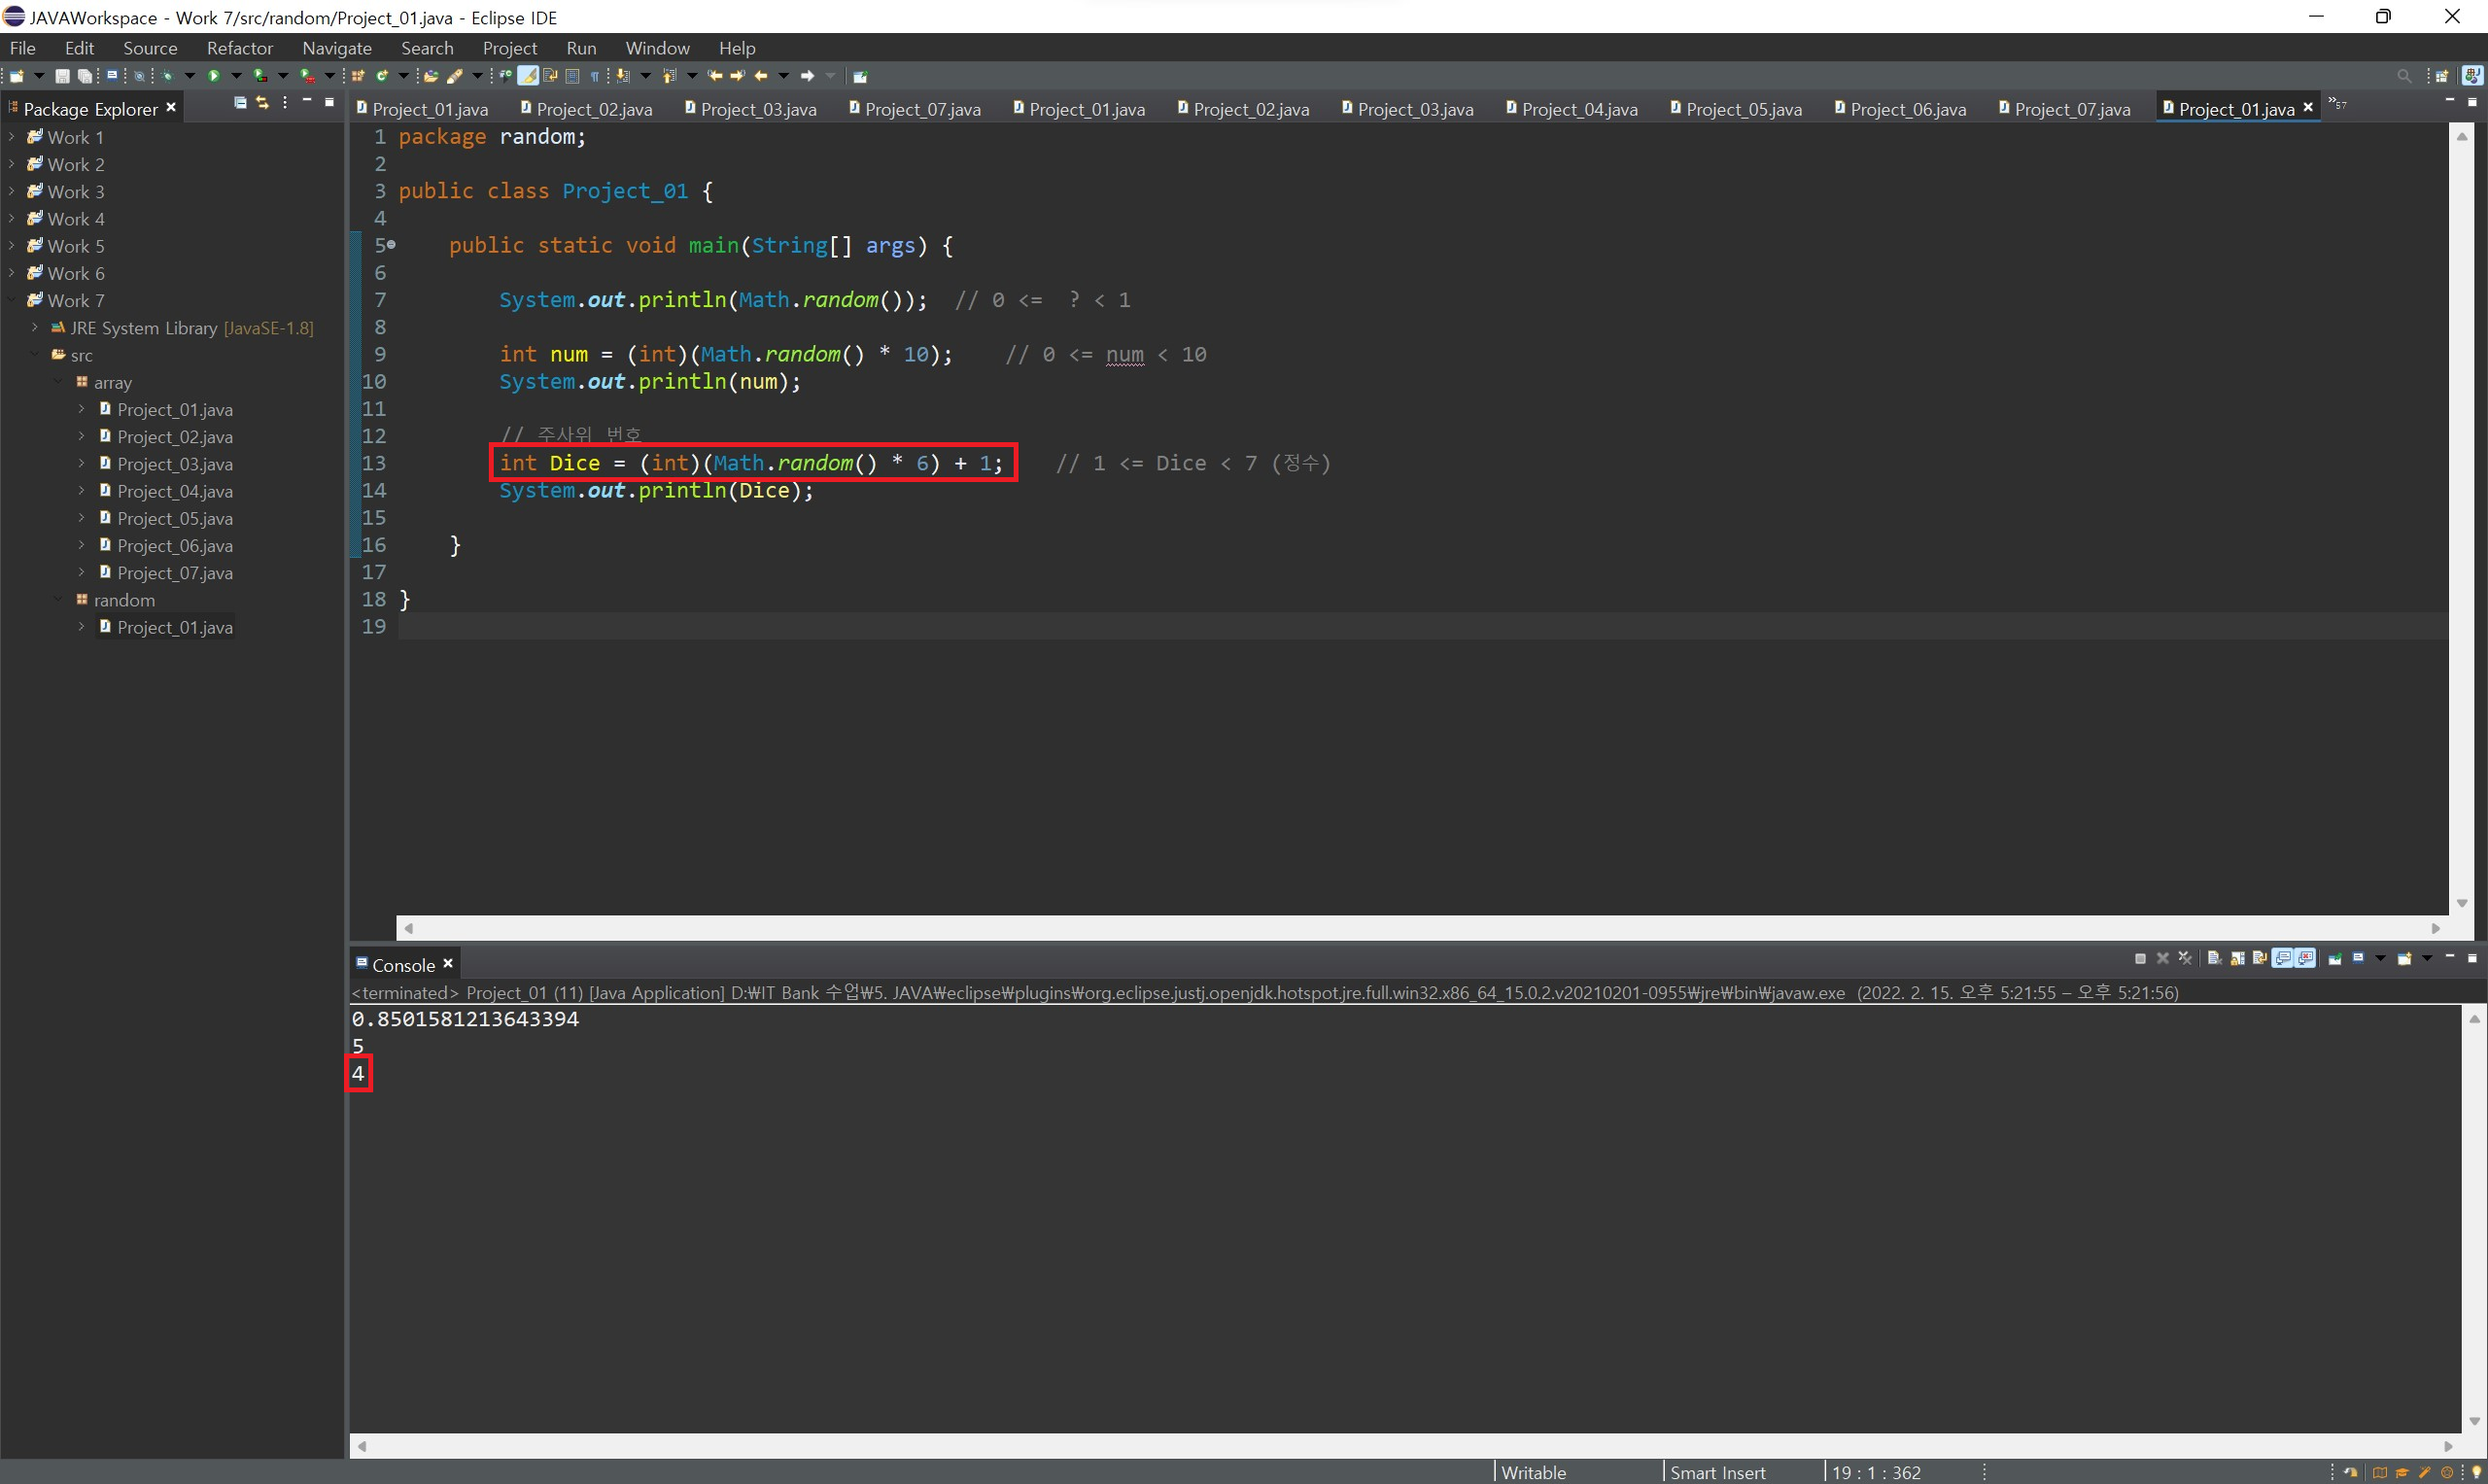The width and height of the screenshot is (2488, 1484).
Task: Open the Navigate menu
Action: (x=337, y=48)
